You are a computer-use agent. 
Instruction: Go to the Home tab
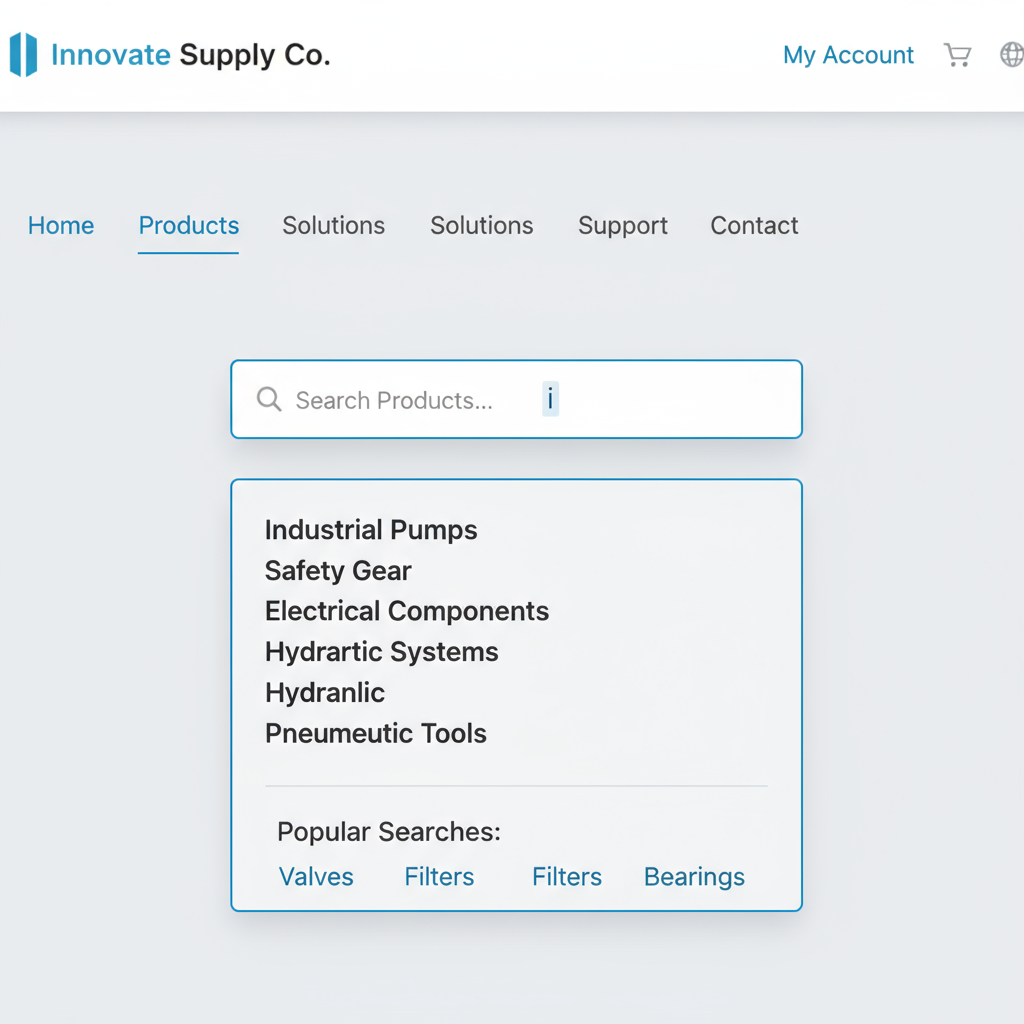tap(61, 226)
